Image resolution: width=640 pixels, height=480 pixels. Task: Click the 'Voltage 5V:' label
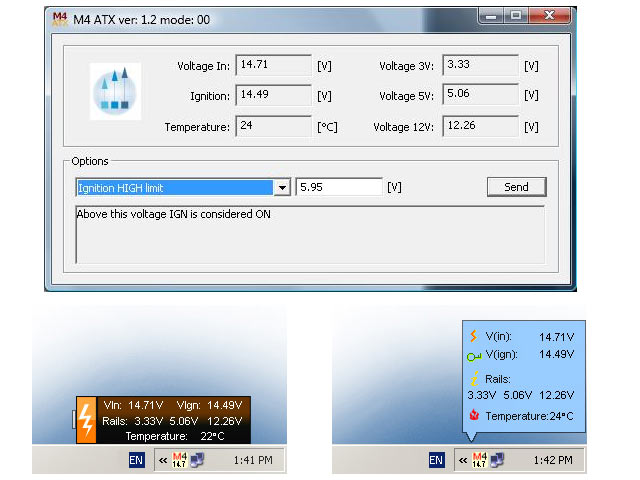(406, 96)
